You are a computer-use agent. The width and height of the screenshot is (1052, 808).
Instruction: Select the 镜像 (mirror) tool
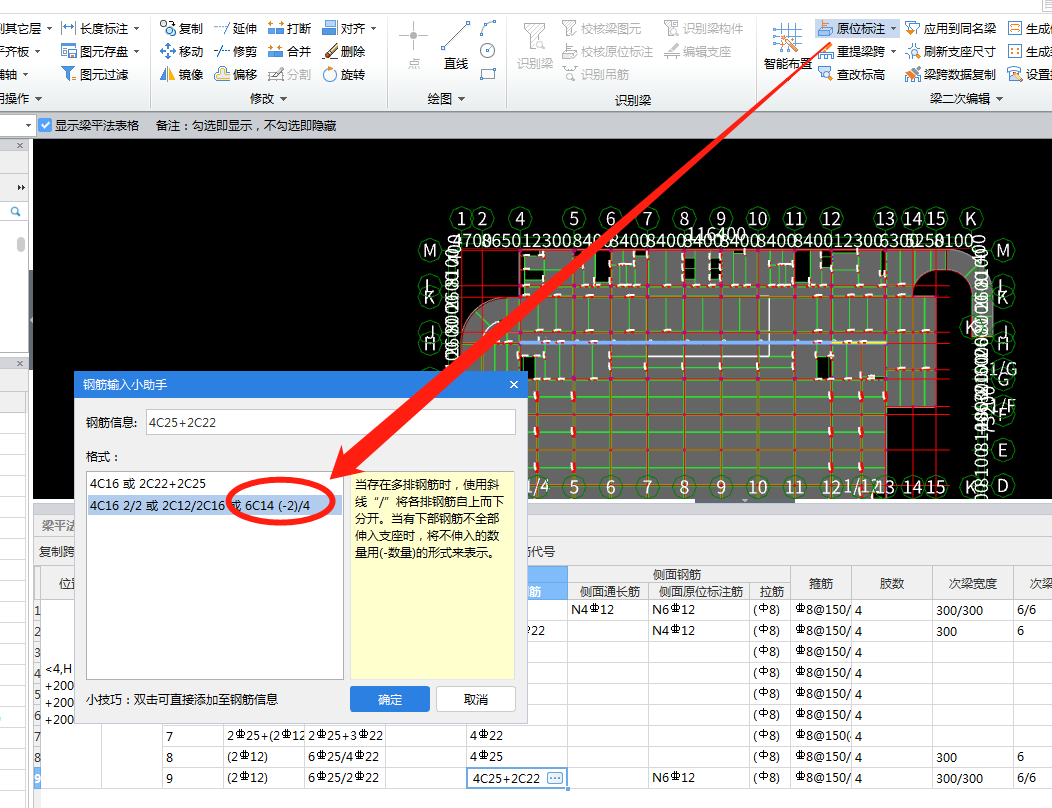pos(181,74)
